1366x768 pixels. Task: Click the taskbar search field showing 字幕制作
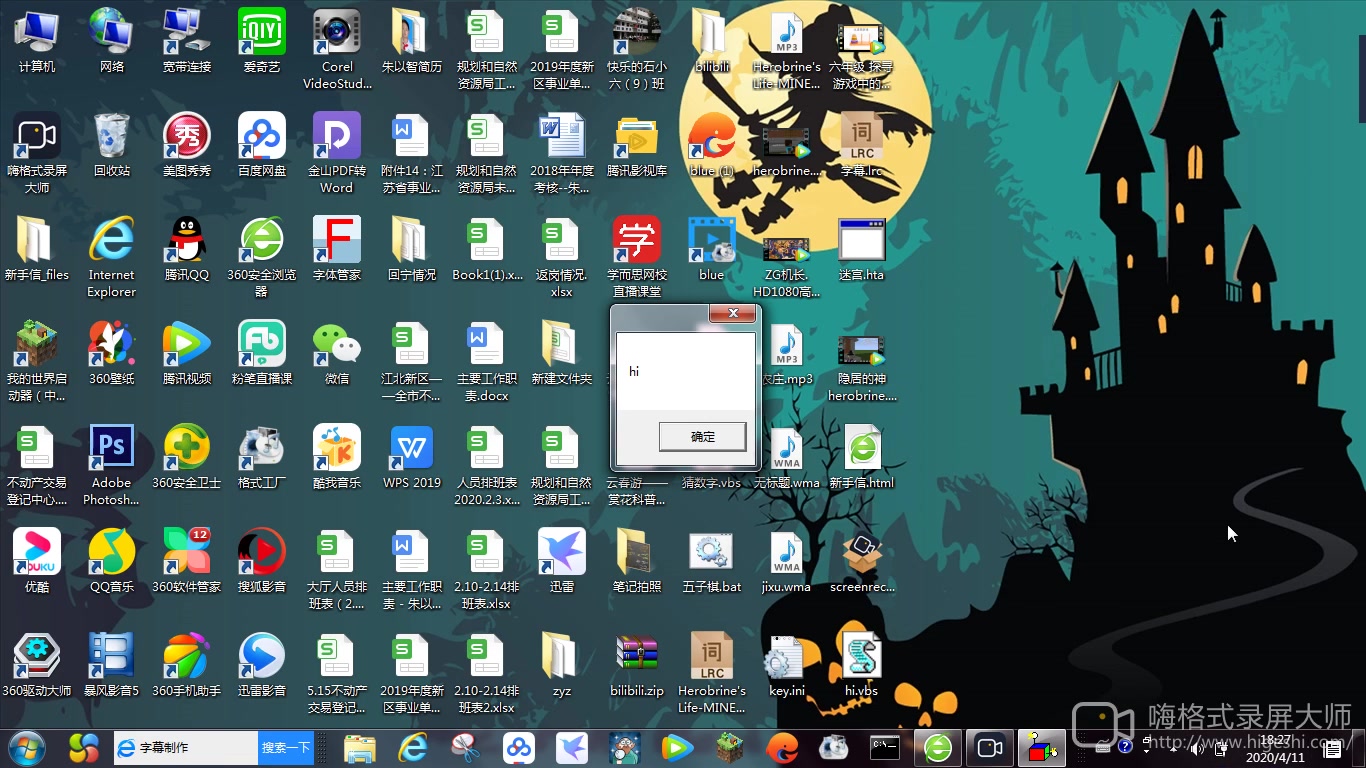tap(186, 747)
